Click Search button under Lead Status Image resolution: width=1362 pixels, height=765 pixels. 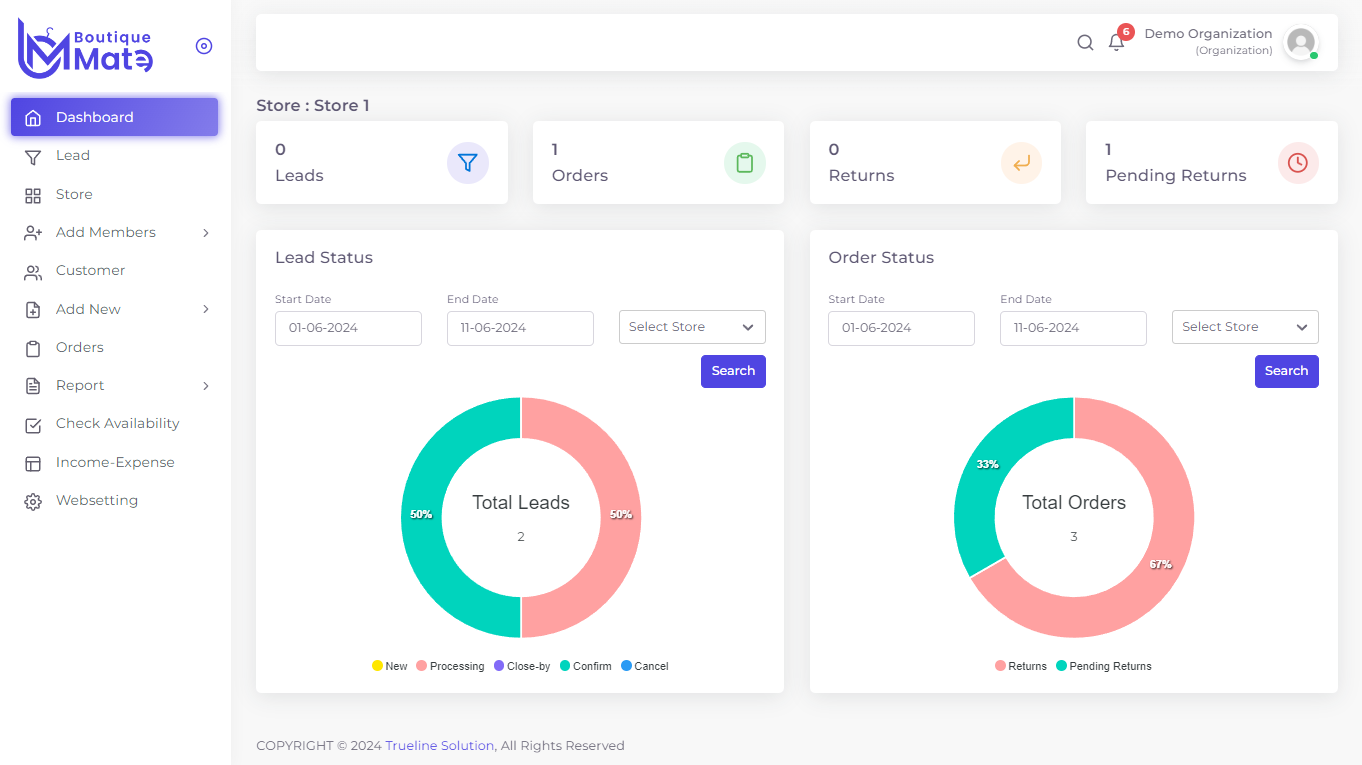pos(733,371)
